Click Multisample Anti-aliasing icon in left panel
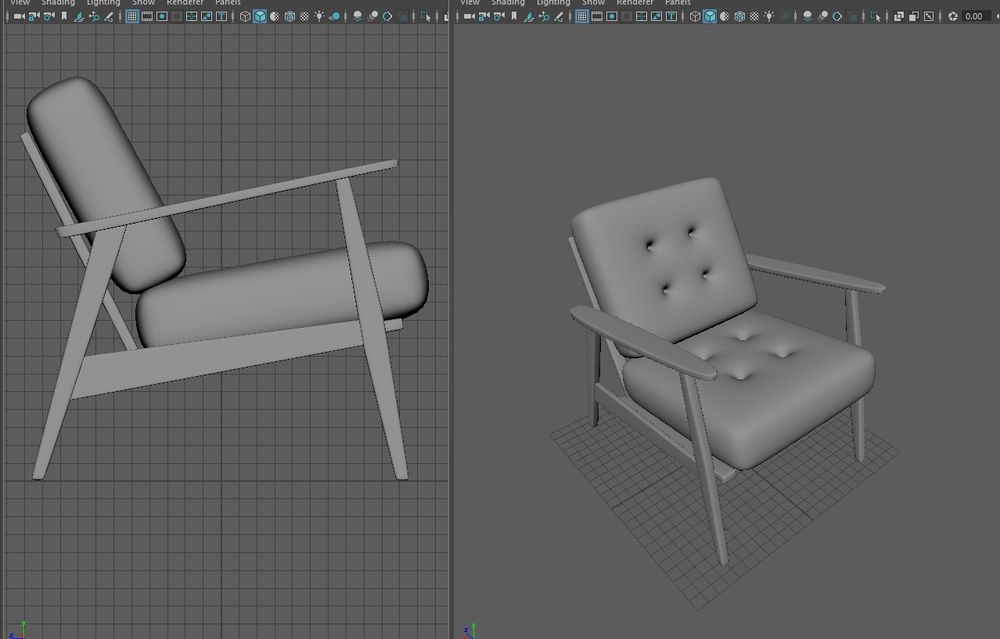1000x639 pixels. (387, 17)
